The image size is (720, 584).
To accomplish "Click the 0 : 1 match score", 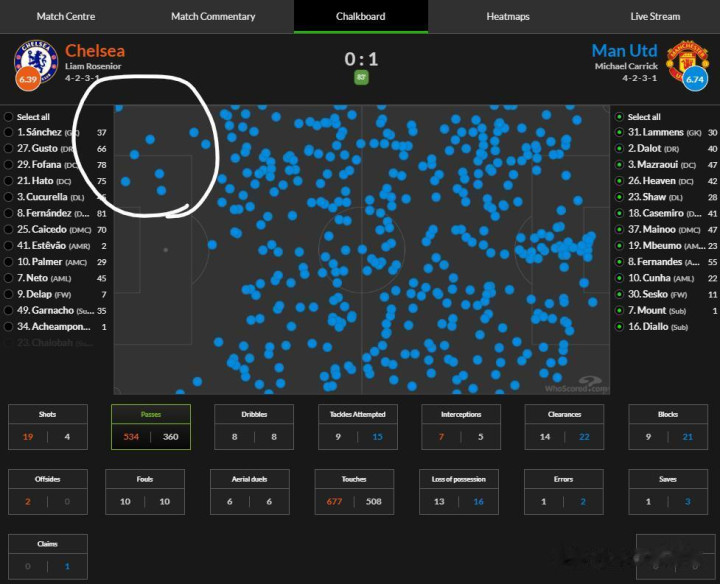I will [361, 59].
